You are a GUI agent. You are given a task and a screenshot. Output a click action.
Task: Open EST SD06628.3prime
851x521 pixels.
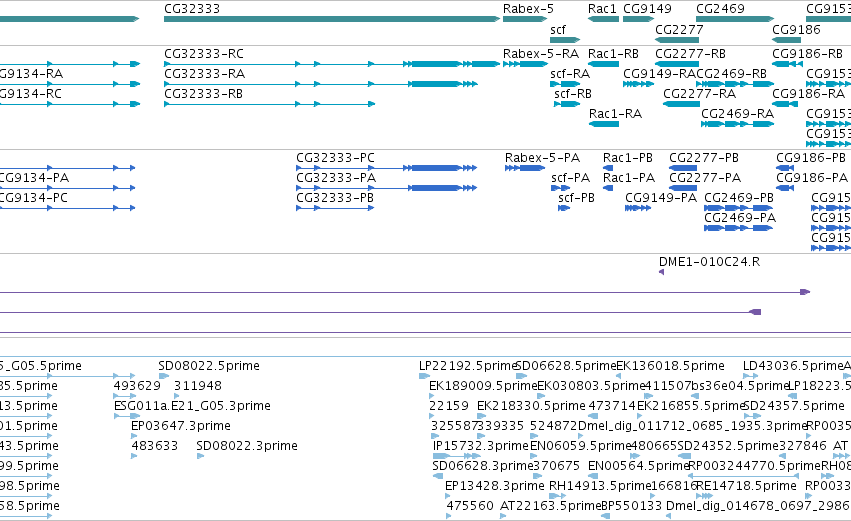(x=482, y=466)
